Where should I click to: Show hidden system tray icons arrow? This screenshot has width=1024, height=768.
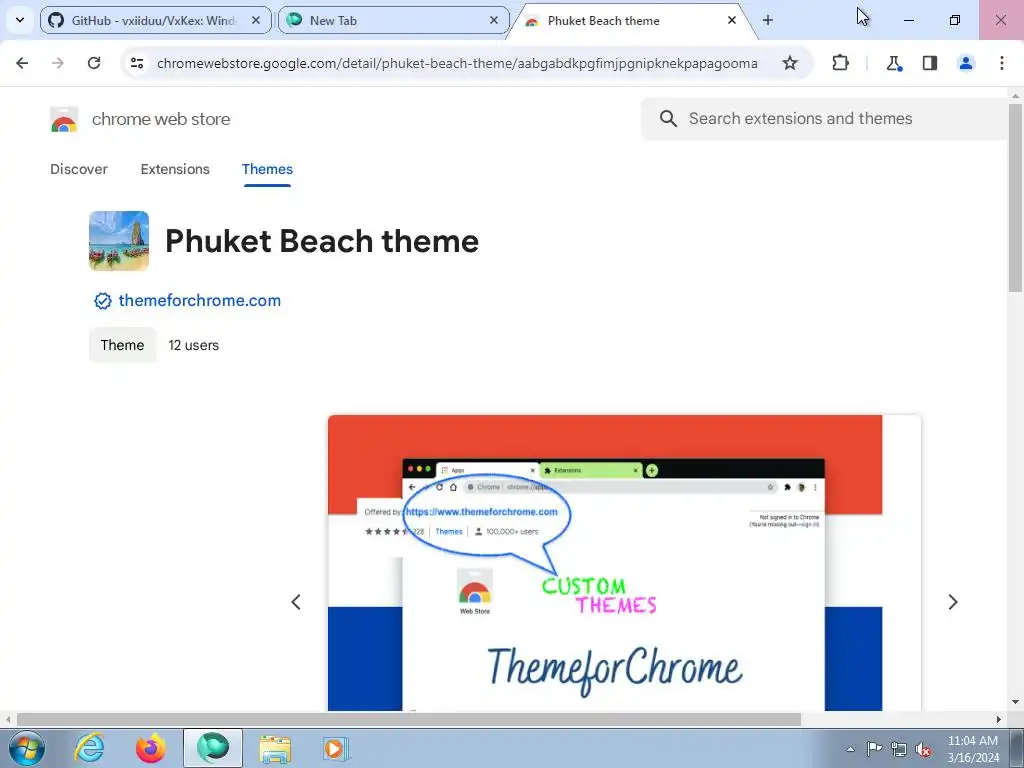coord(850,749)
